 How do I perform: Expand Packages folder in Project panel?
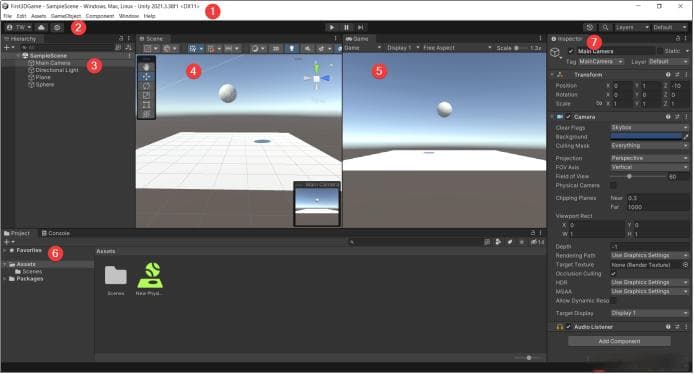(x=5, y=279)
